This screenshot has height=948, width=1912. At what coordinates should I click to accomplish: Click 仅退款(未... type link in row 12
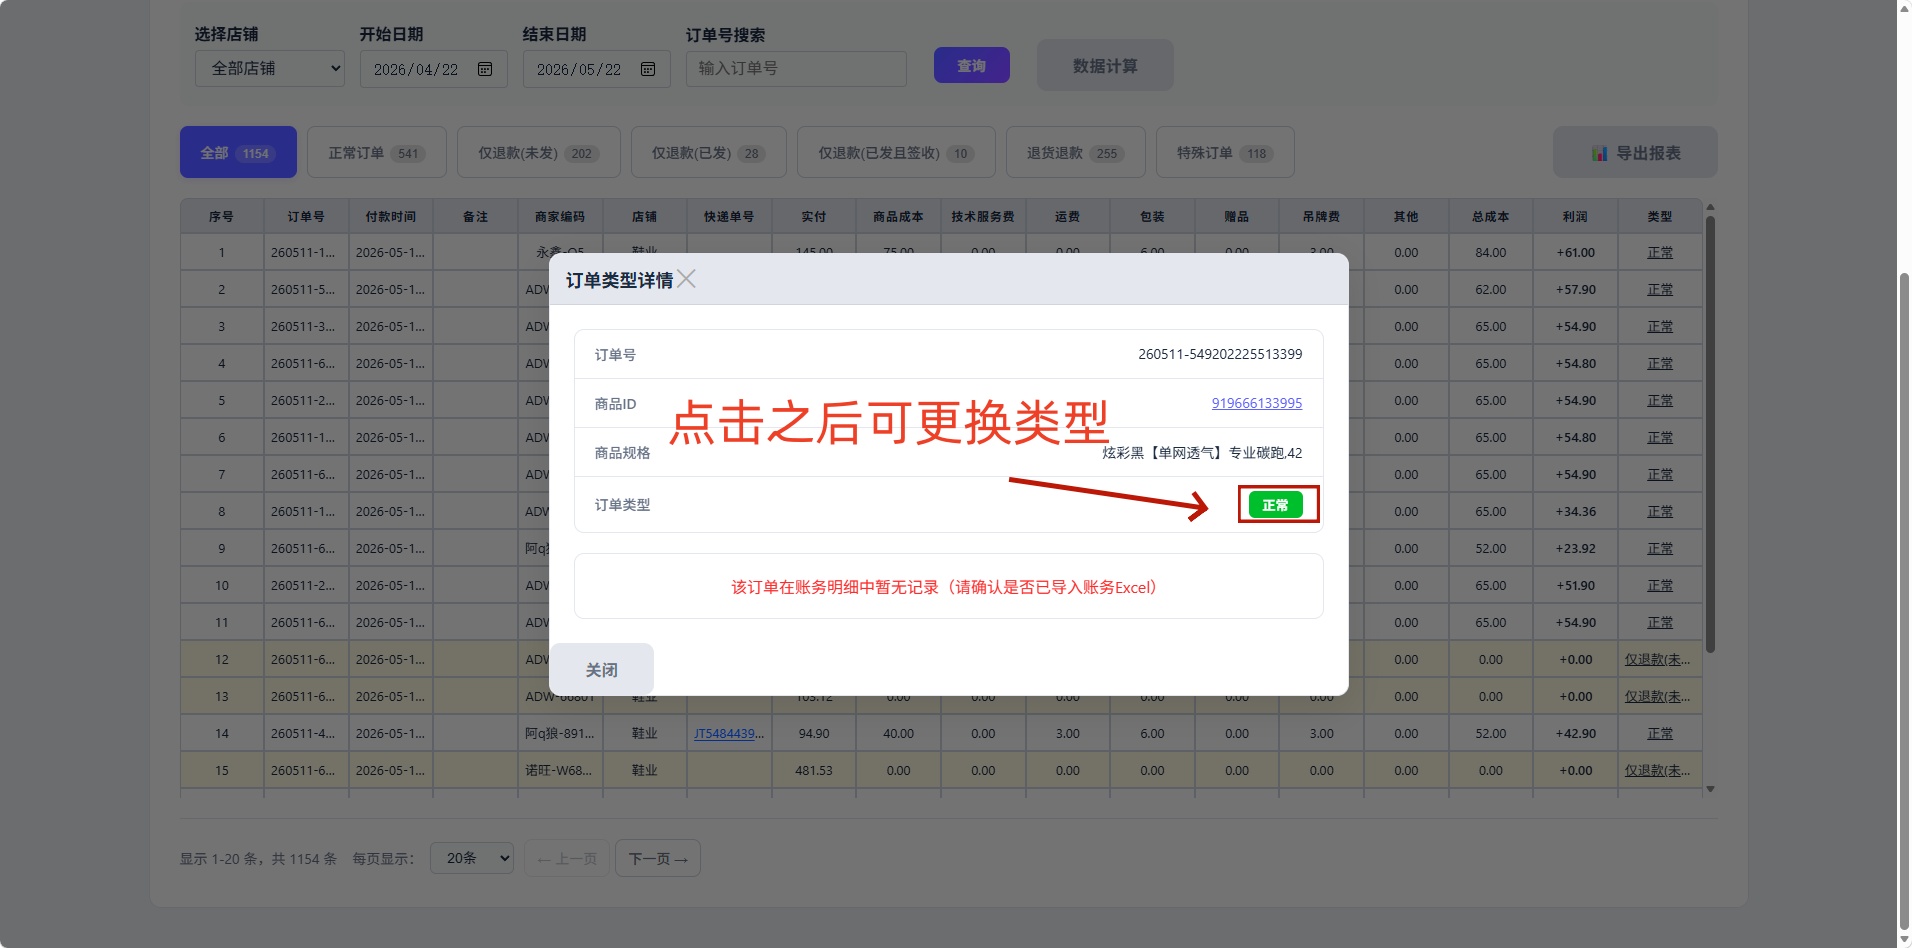pos(1657,659)
